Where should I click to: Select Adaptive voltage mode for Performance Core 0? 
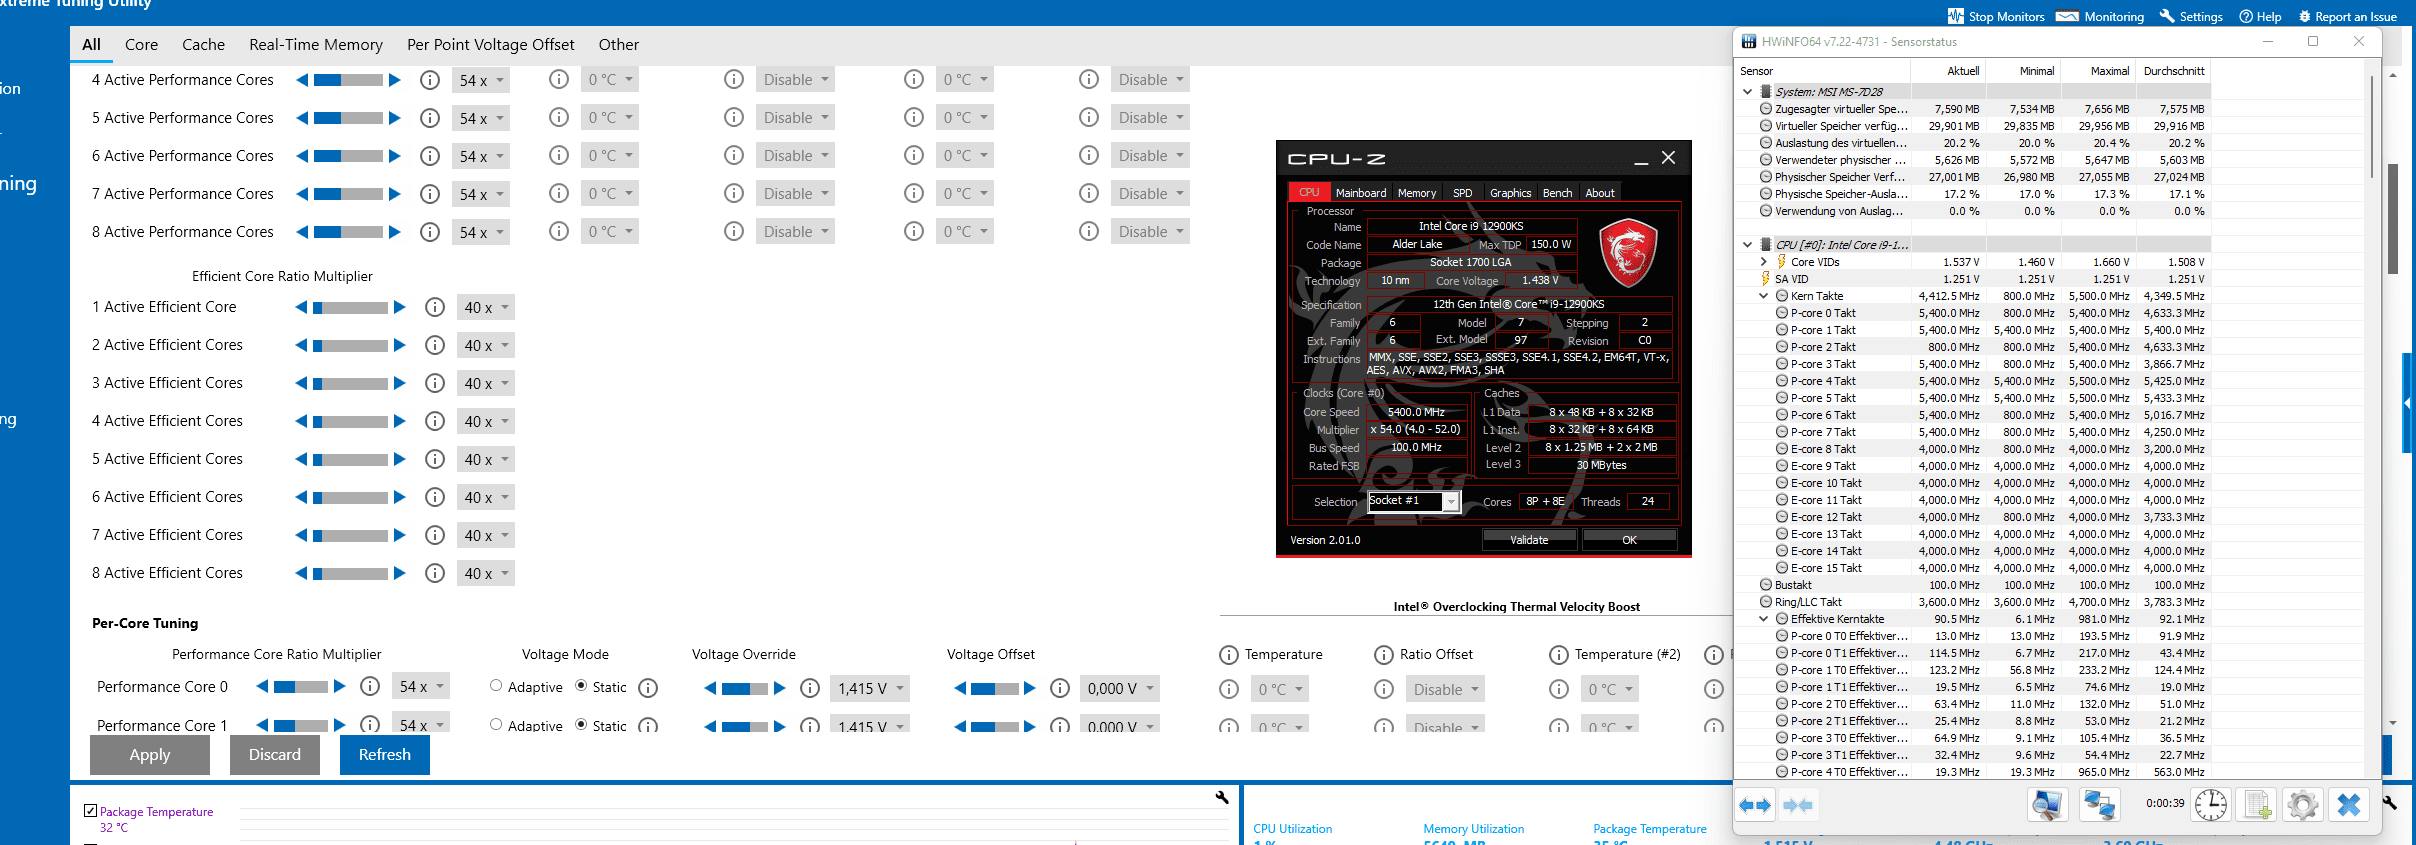pyautogui.click(x=496, y=686)
